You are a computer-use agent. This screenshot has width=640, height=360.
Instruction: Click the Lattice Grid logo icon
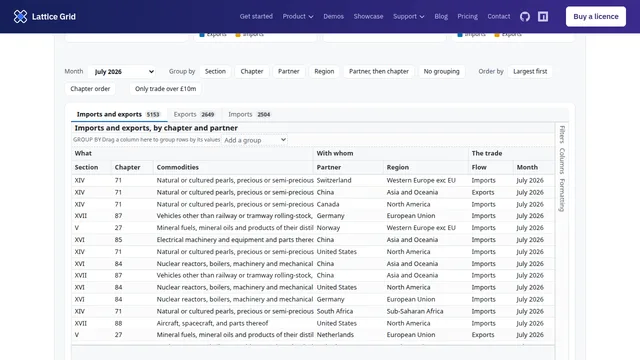(x=20, y=16)
